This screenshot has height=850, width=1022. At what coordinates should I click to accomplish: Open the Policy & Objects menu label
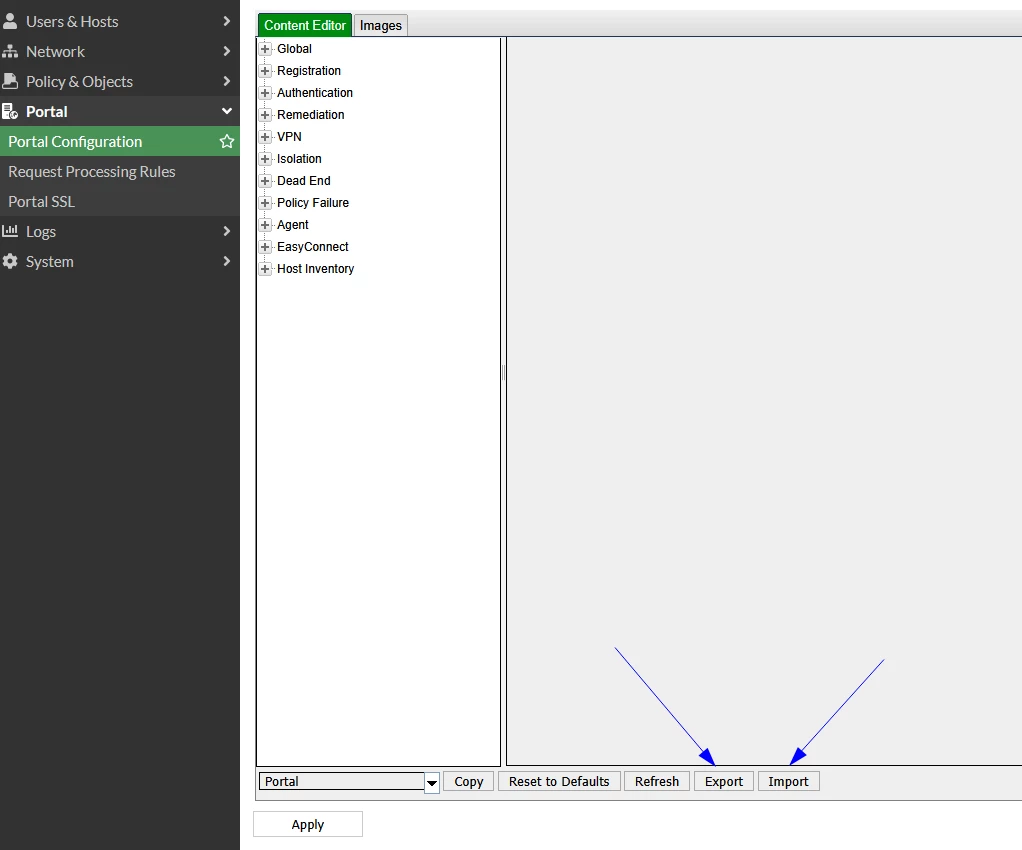click(80, 81)
